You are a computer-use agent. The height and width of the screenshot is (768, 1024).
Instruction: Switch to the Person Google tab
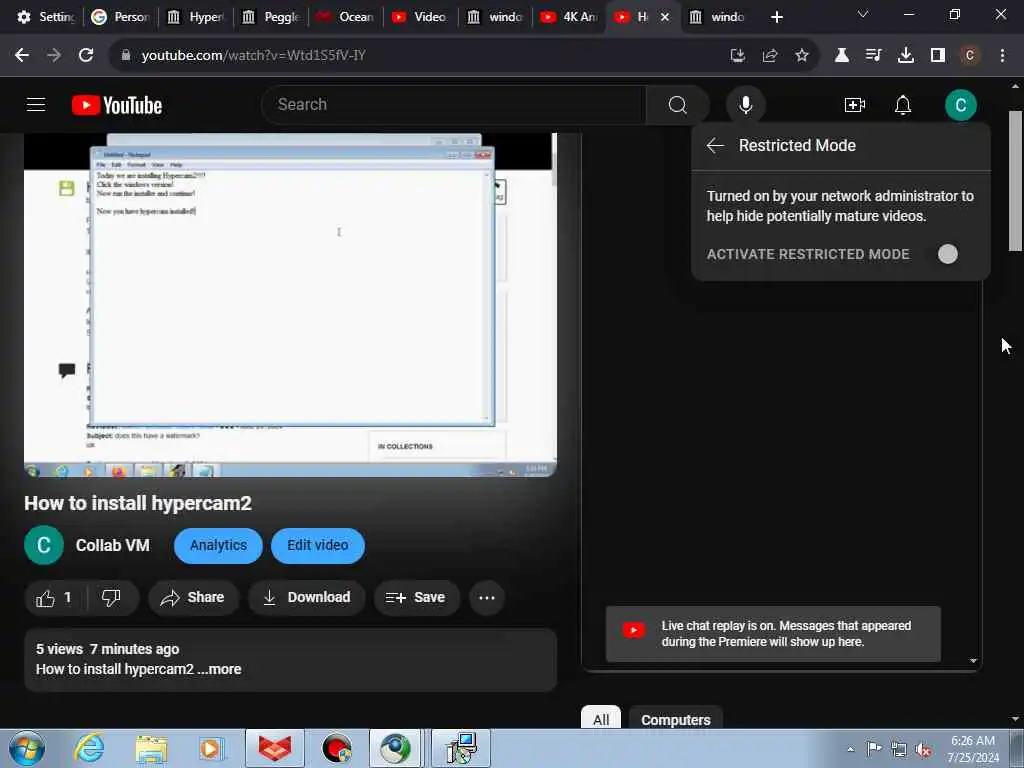point(121,17)
